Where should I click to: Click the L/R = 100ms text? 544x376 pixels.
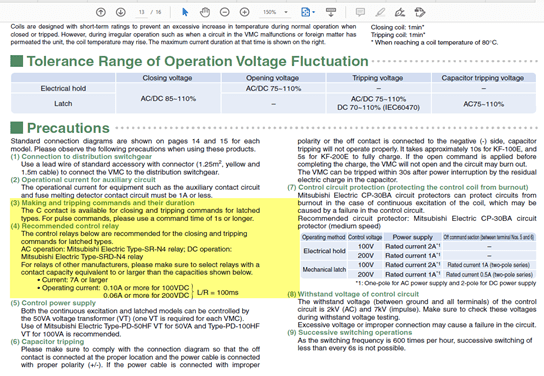tap(218, 292)
